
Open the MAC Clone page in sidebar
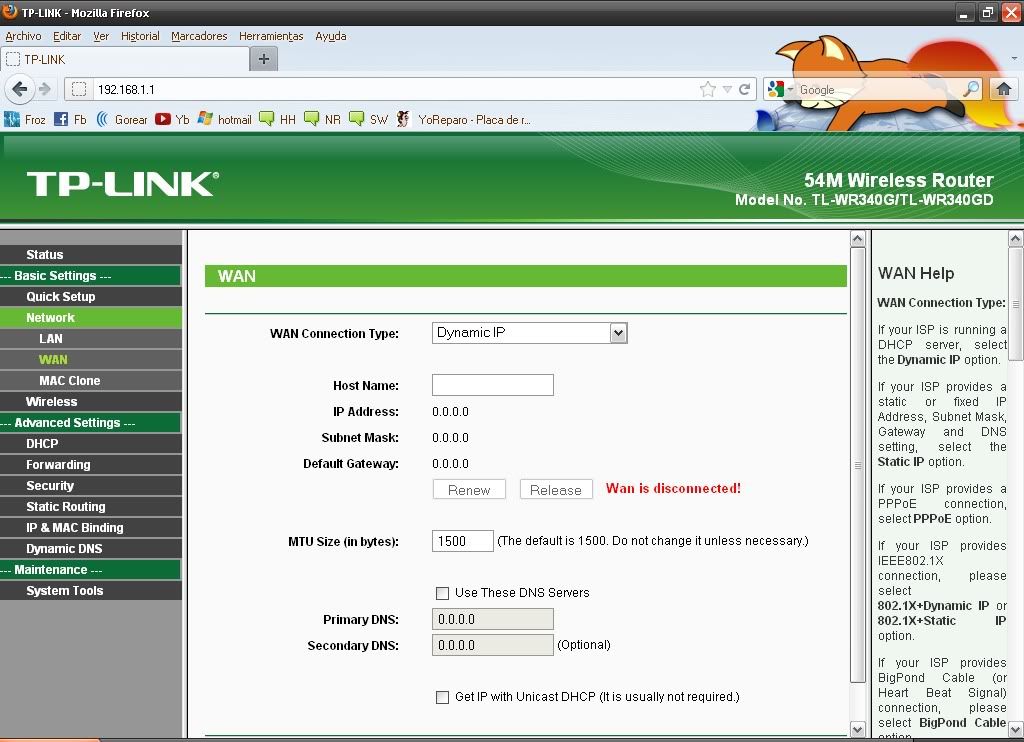(69, 381)
